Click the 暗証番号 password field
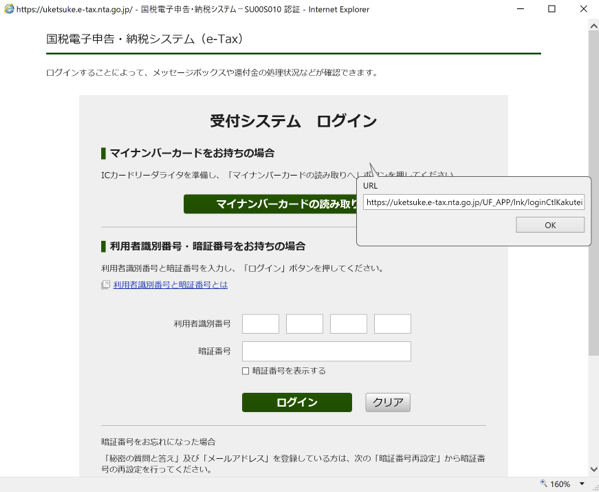This screenshot has height=492, width=599. pos(327,351)
